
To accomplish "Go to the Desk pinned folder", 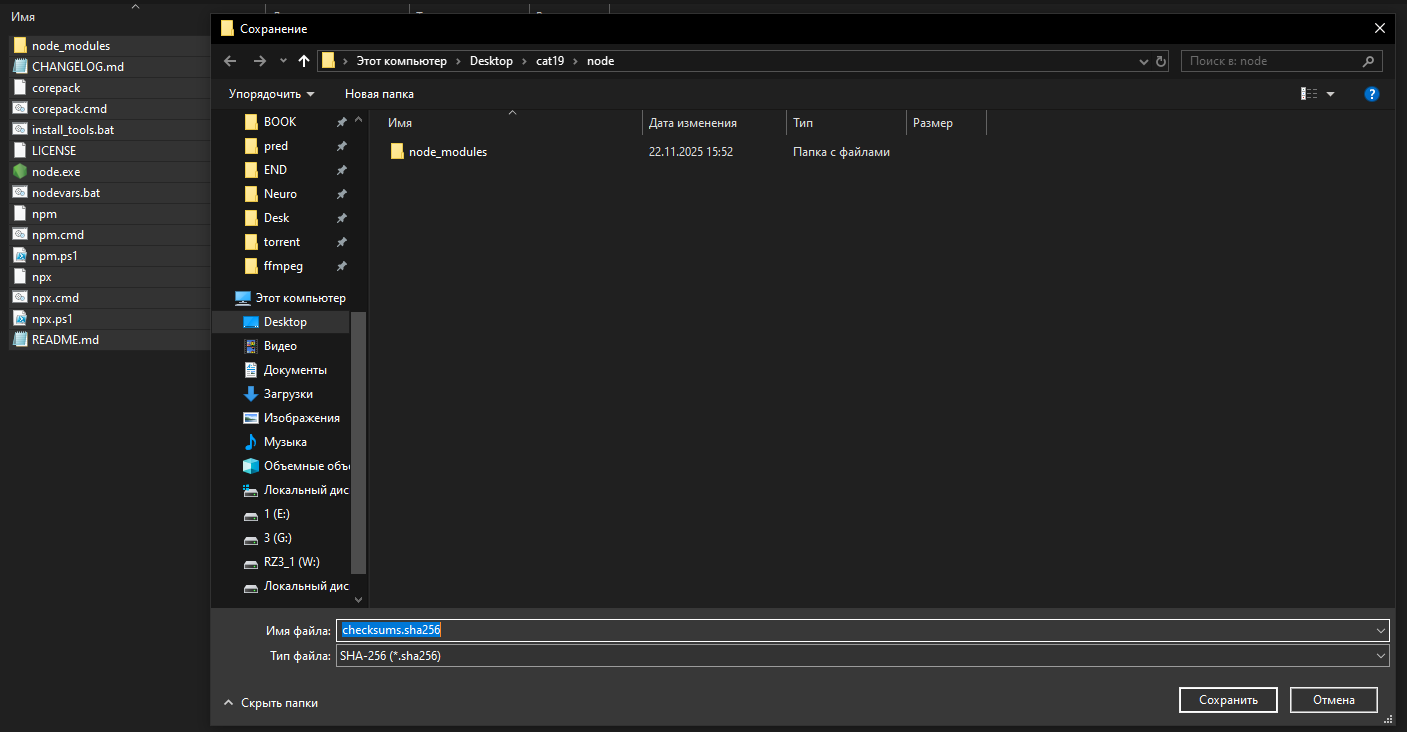I will (276, 218).
